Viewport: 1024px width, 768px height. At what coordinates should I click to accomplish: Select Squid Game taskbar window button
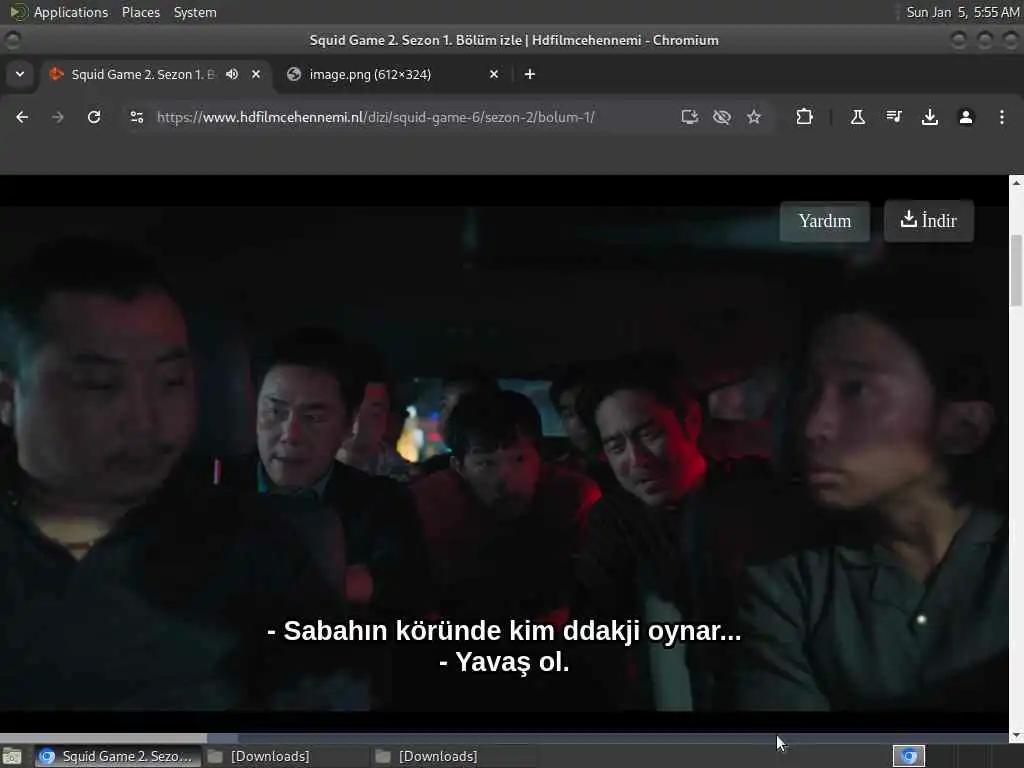[x=116, y=756]
